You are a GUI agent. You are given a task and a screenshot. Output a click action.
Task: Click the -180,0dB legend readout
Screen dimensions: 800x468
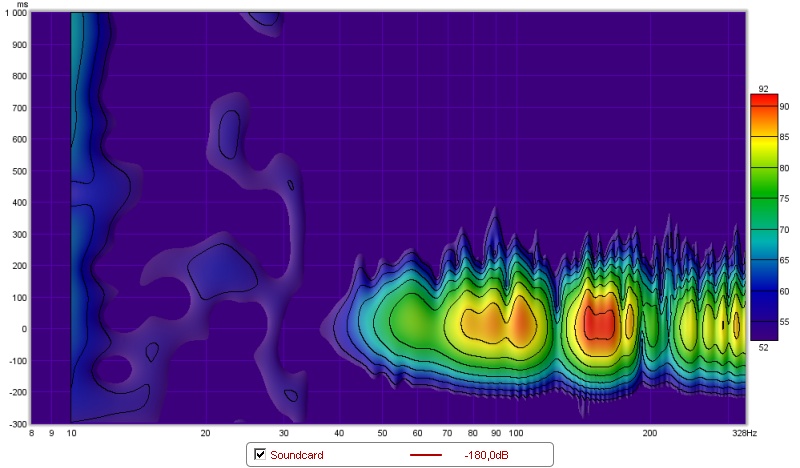tap(487, 455)
